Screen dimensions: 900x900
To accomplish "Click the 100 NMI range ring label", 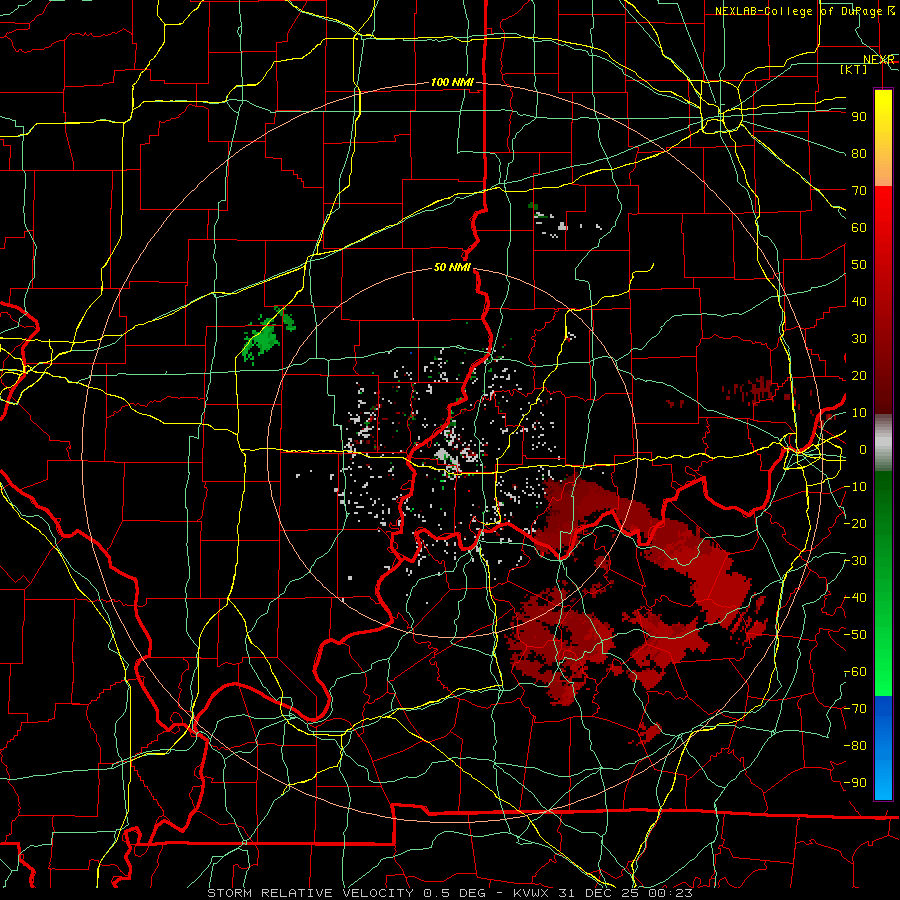I will coord(452,82).
